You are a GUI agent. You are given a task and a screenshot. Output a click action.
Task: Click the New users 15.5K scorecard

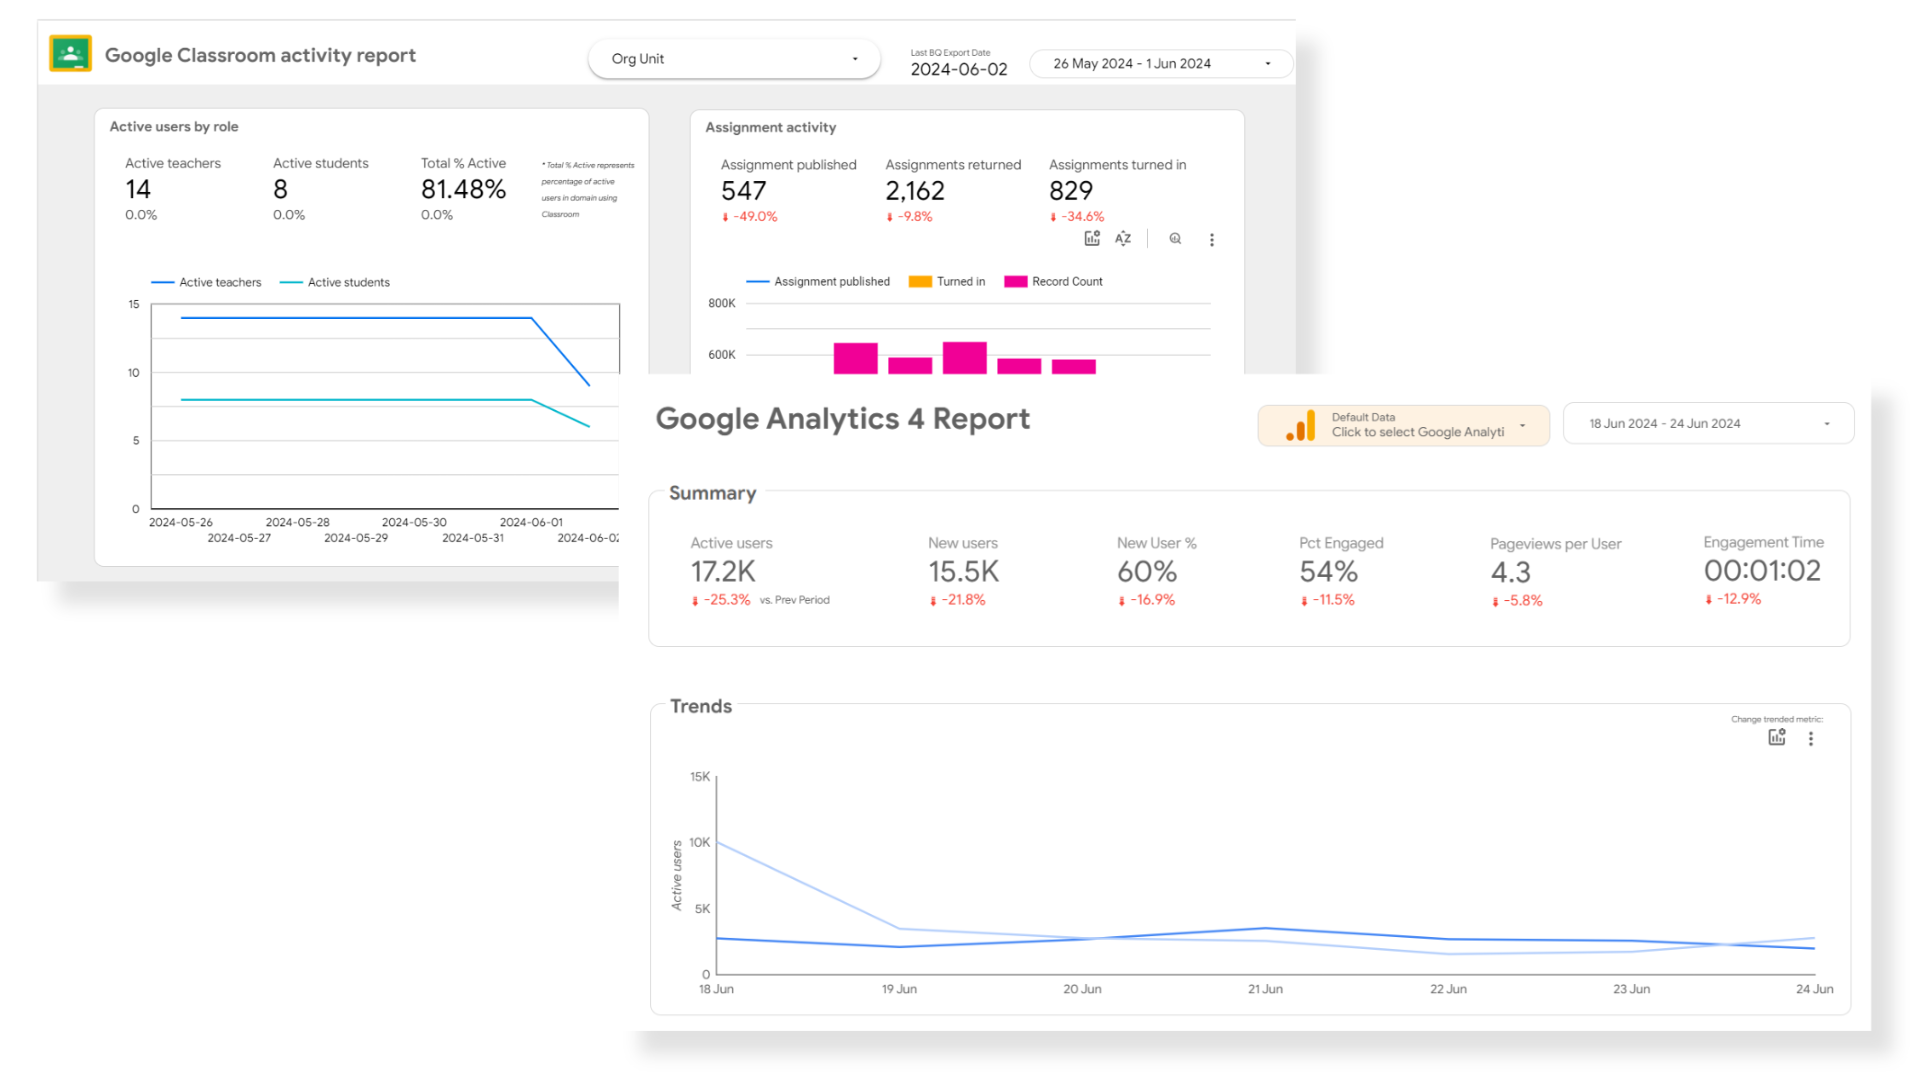tap(963, 571)
